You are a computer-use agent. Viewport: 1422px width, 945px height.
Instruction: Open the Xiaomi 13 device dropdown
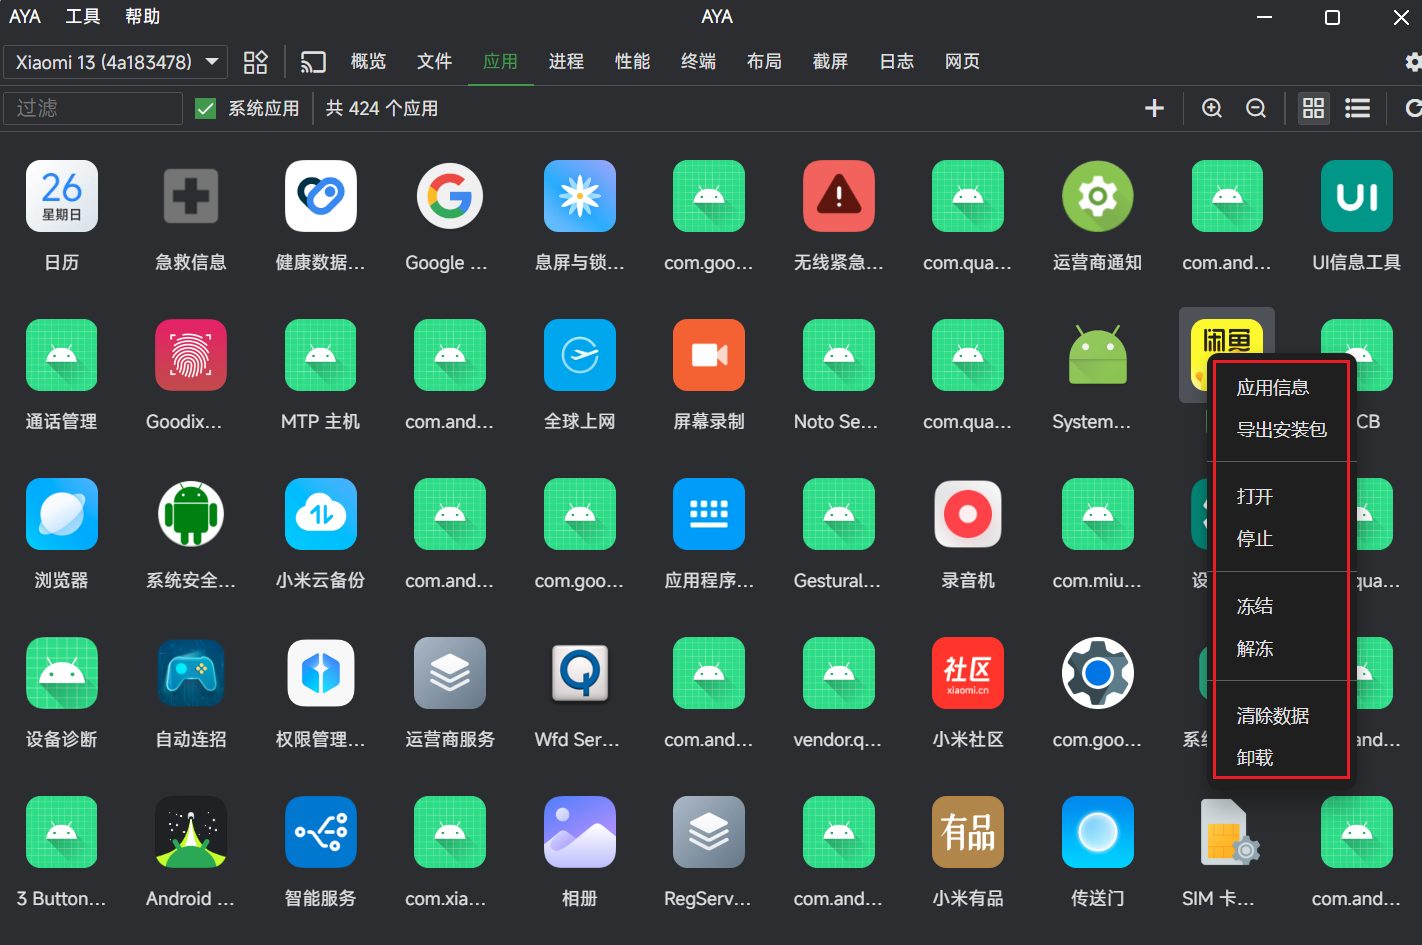point(115,61)
